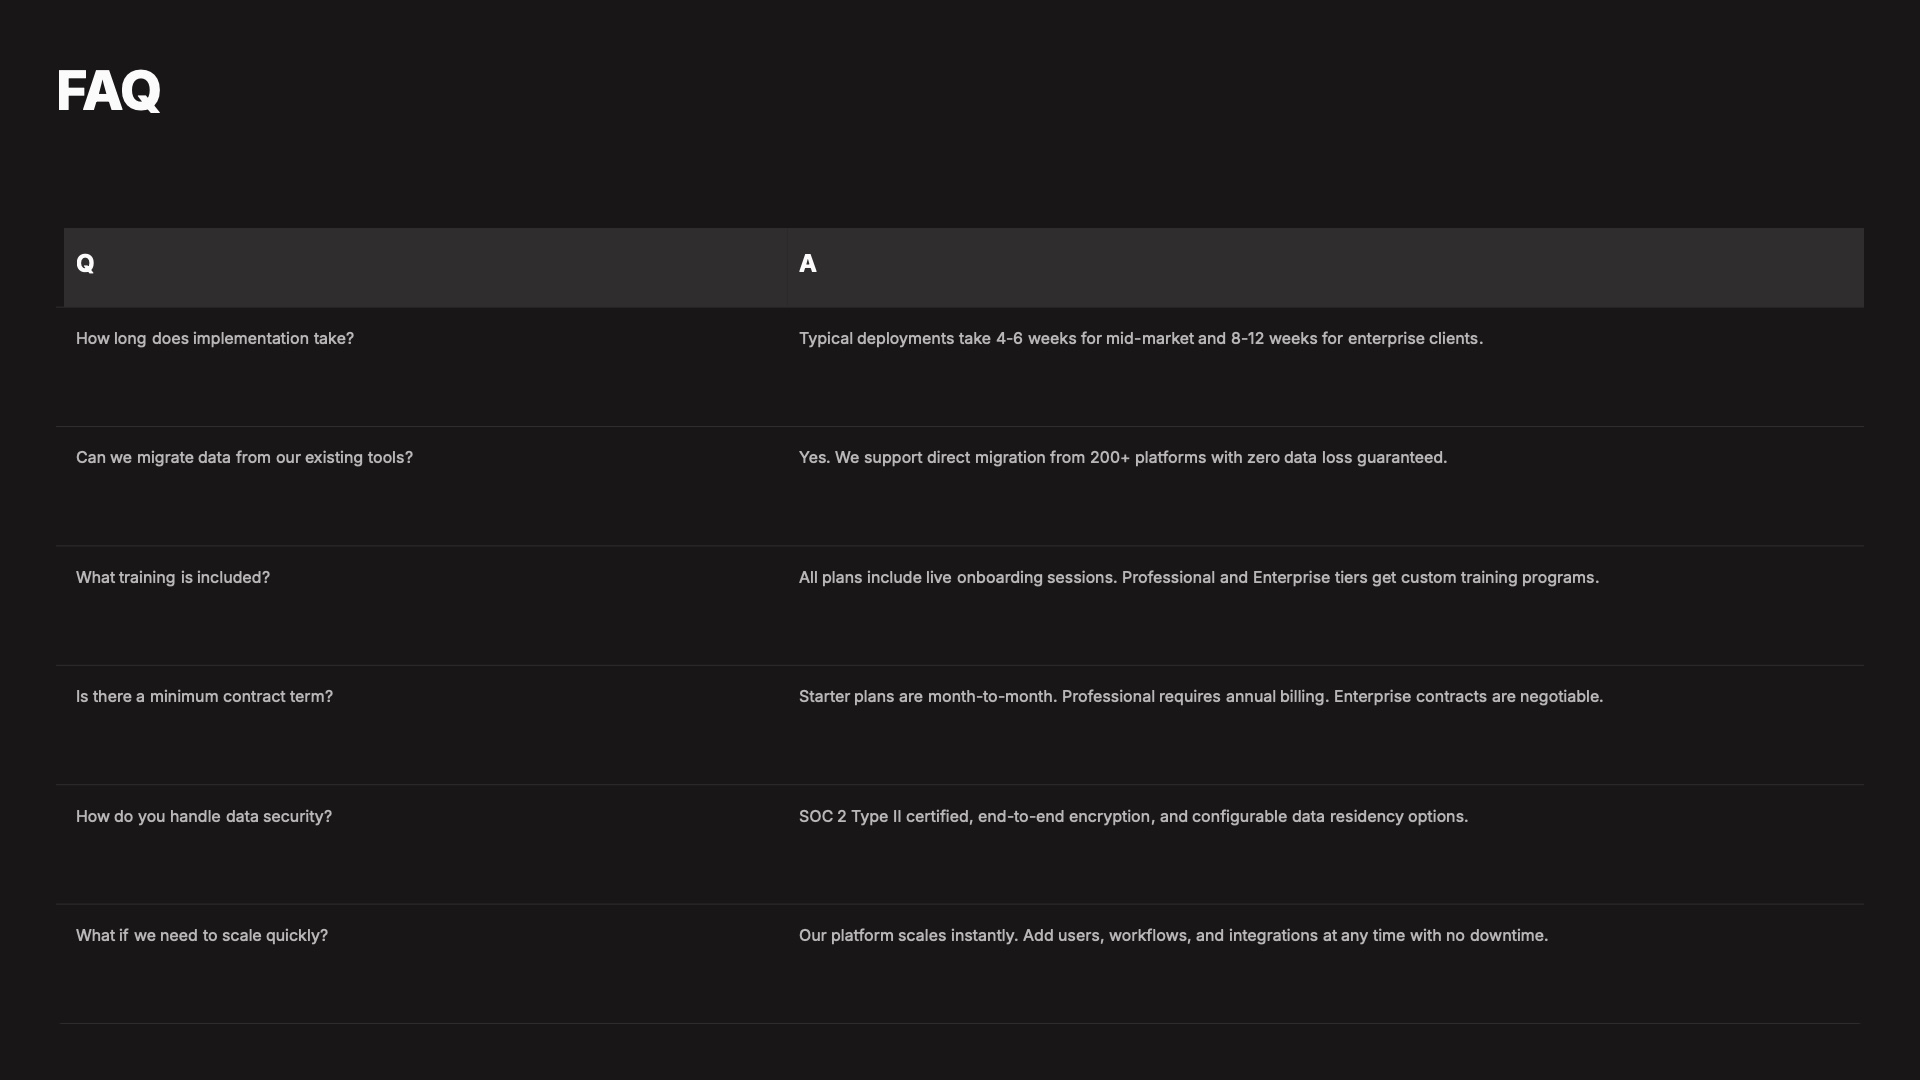1920x1080 pixels.
Task: Click 'configurable data residency options' text
Action: (x=1329, y=817)
